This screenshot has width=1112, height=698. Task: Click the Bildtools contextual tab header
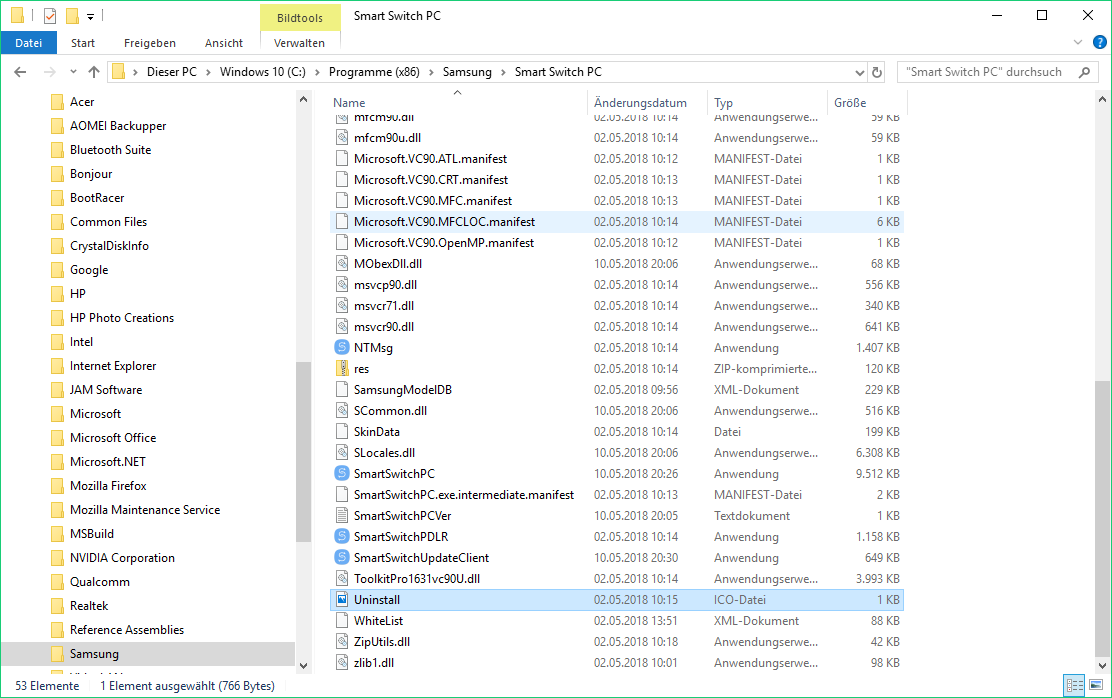299,18
